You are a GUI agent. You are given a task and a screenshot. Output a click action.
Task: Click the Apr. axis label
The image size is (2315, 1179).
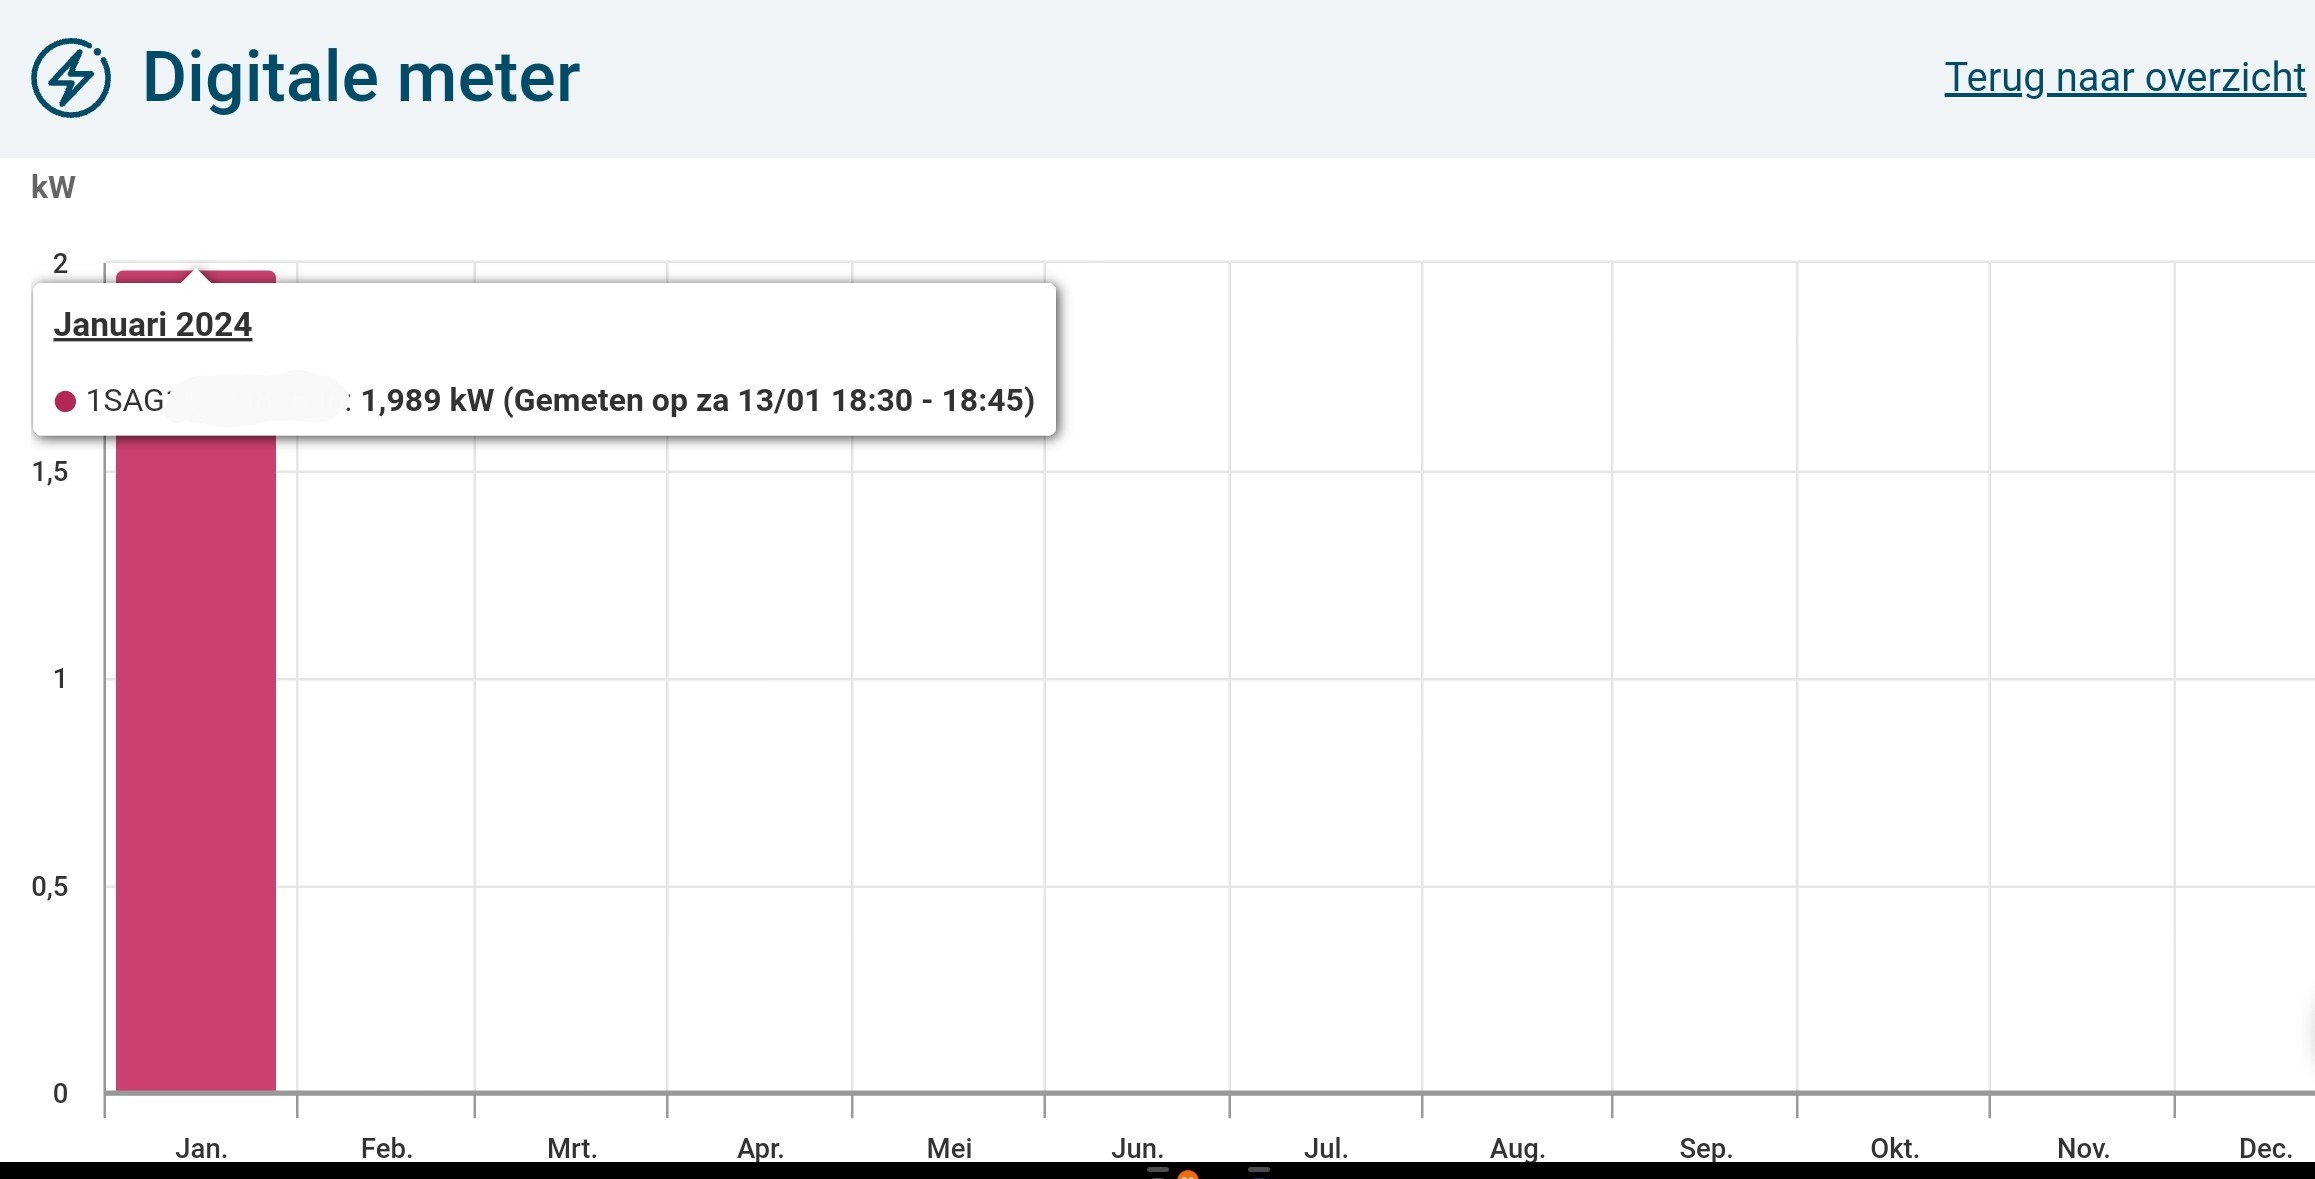(x=760, y=1148)
